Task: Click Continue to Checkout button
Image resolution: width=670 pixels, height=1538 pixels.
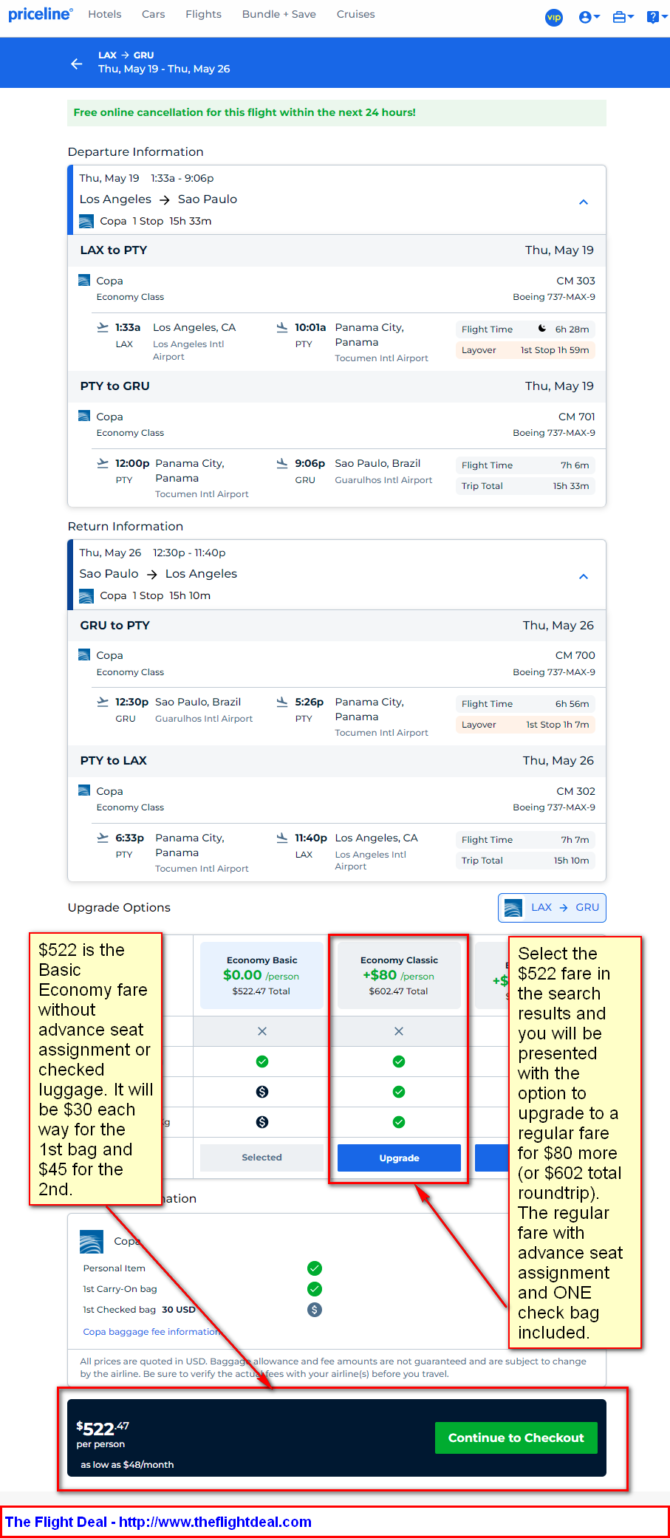Action: (x=516, y=1438)
